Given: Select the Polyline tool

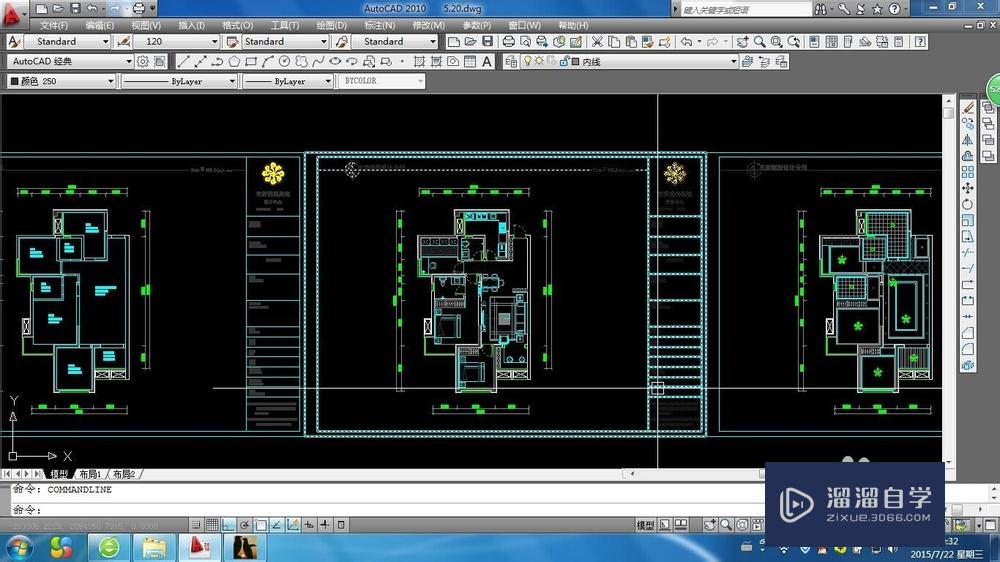Looking at the screenshot, I should click(217, 61).
